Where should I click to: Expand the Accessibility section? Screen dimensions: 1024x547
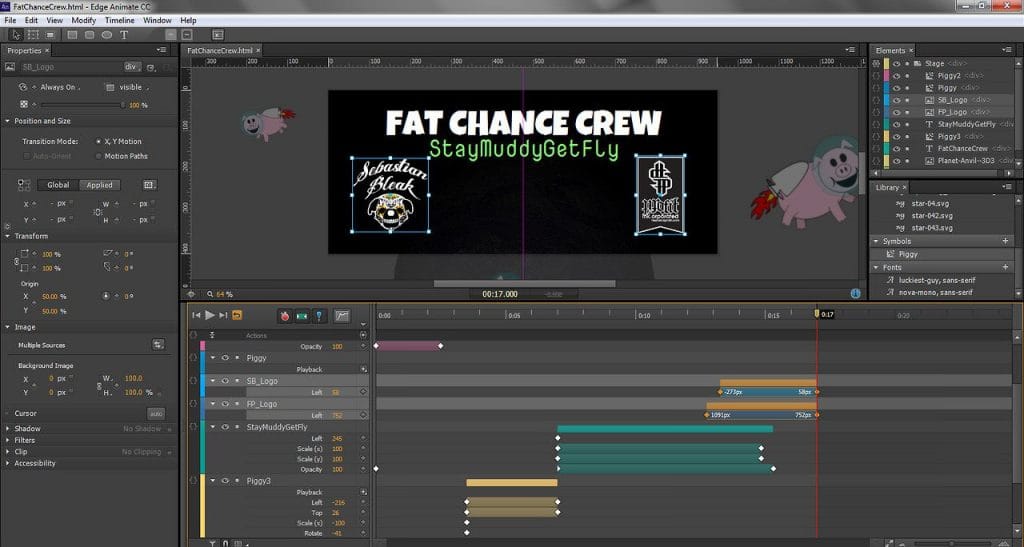click(7, 463)
